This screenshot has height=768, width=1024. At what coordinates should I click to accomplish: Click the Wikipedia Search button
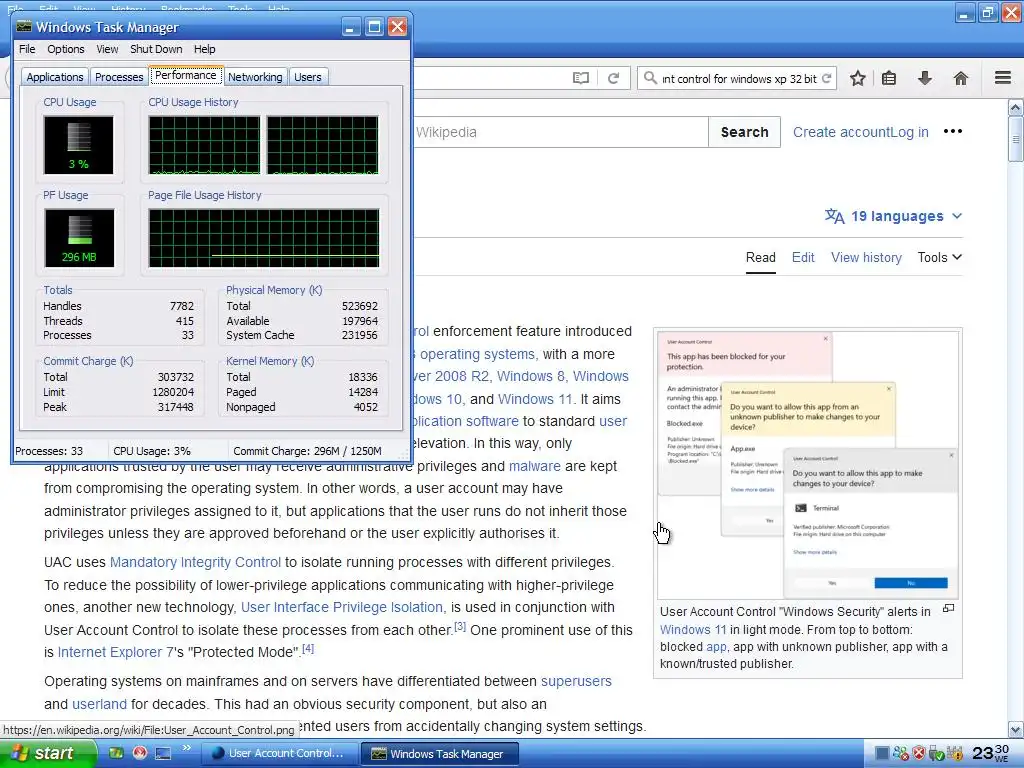pyautogui.click(x=744, y=132)
